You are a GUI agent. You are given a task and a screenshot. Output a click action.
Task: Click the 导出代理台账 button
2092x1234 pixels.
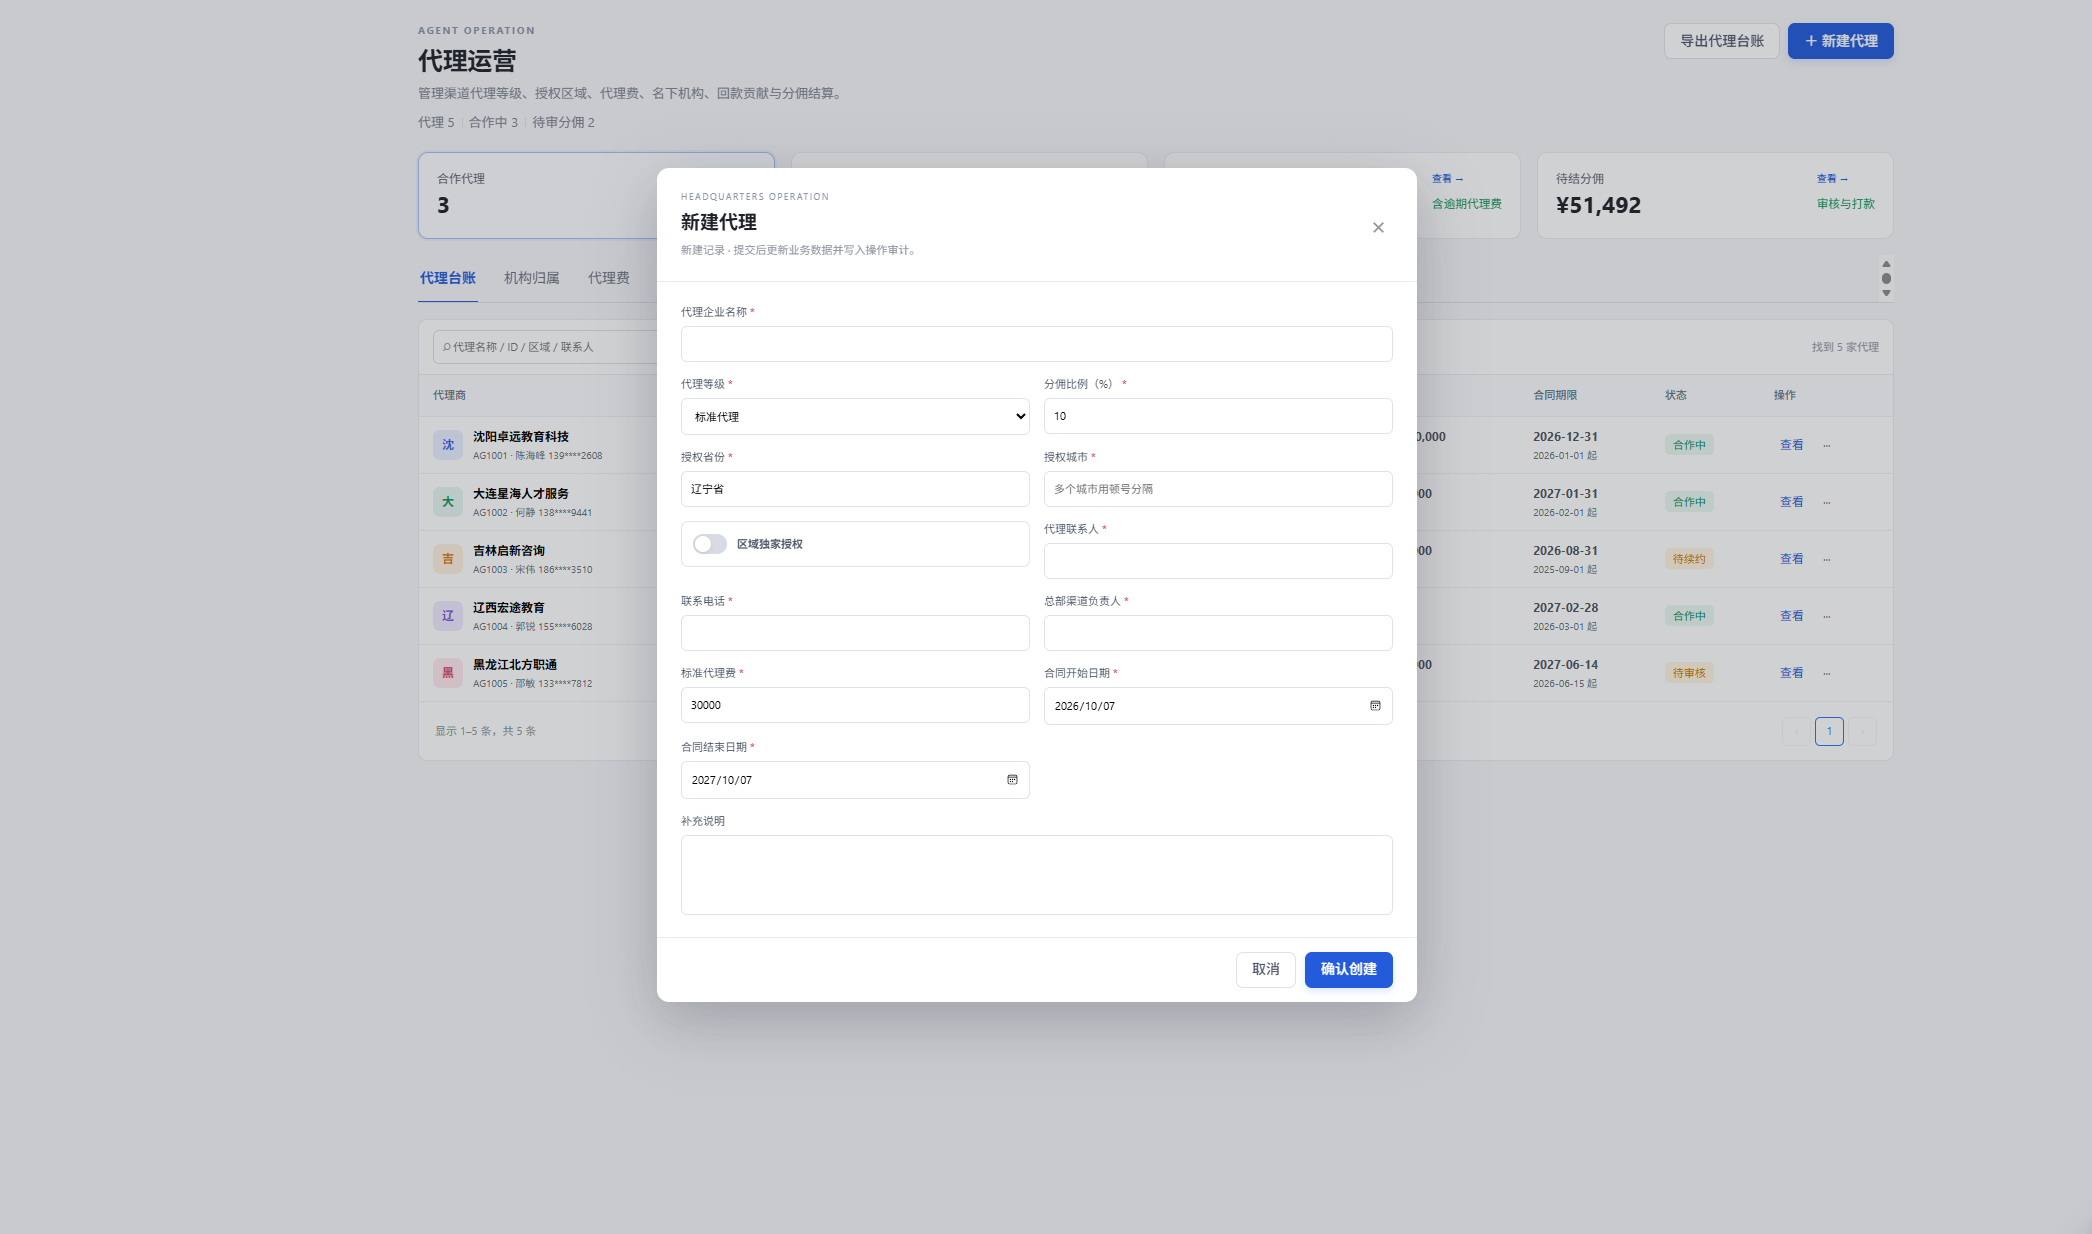(x=1721, y=41)
